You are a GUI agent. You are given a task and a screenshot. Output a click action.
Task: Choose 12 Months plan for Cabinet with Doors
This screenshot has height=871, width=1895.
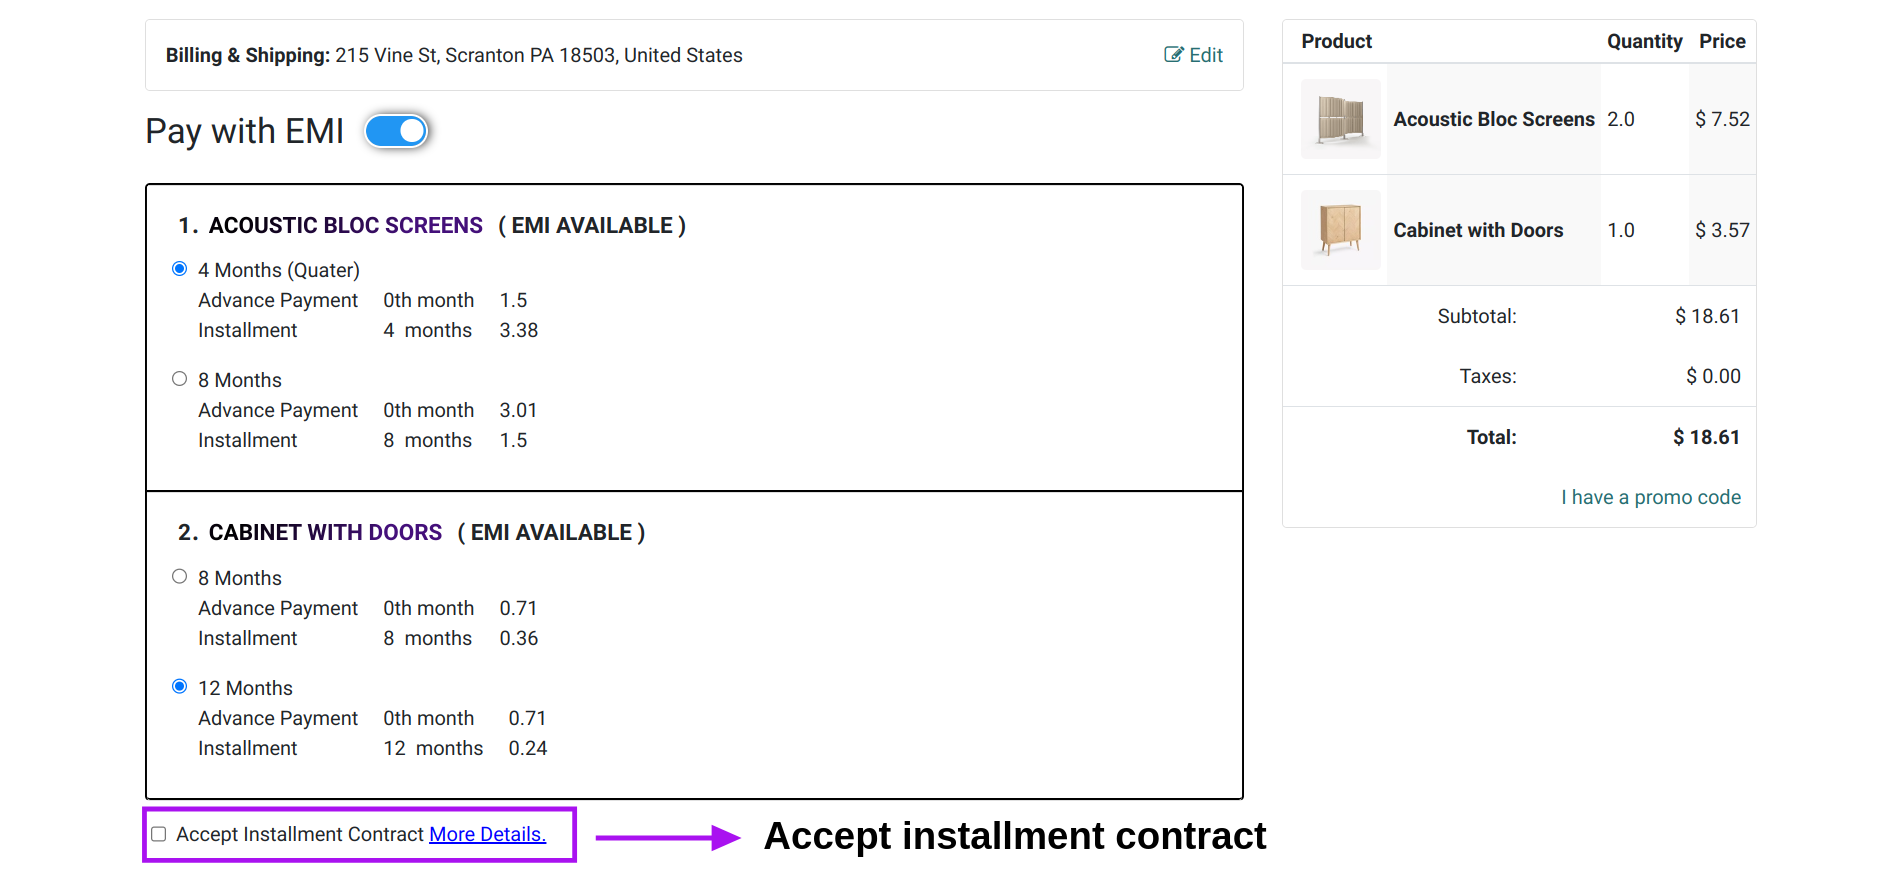(x=180, y=687)
